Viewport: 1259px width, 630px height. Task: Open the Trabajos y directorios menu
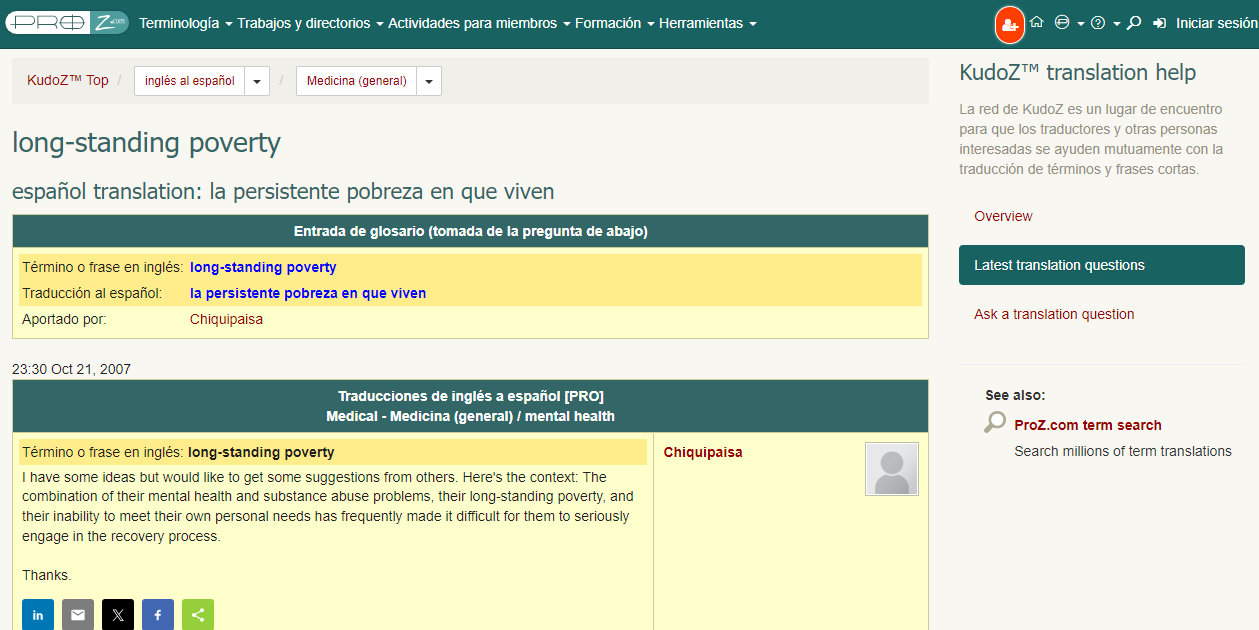[x=310, y=23]
